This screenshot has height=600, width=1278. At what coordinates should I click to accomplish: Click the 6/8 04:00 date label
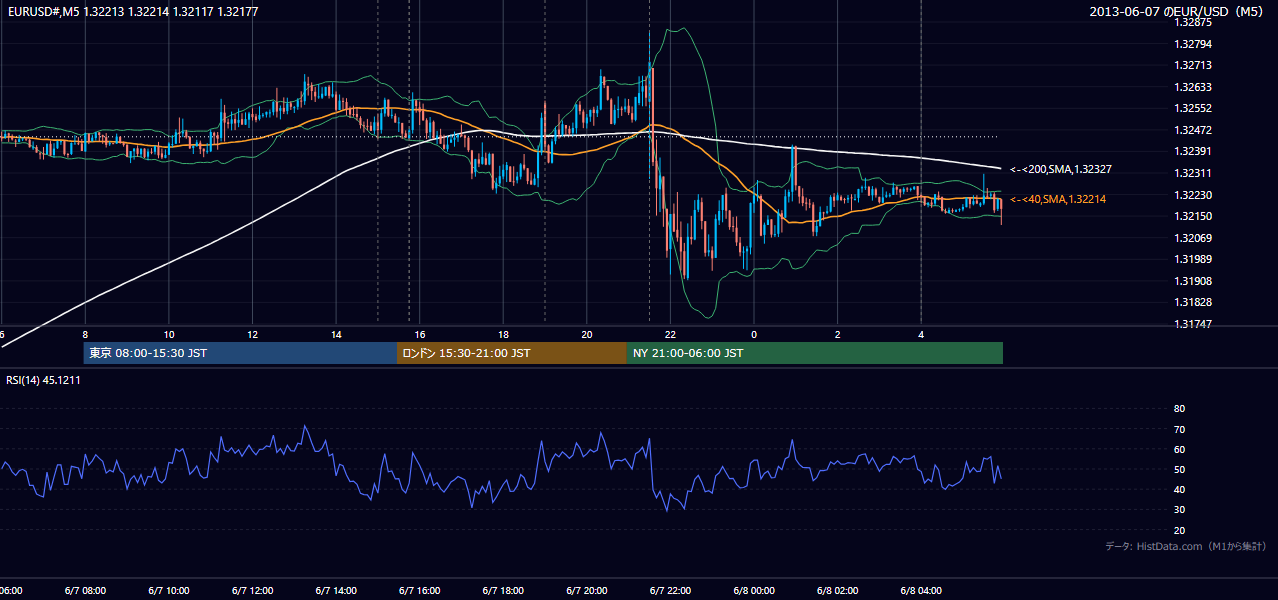point(921,591)
